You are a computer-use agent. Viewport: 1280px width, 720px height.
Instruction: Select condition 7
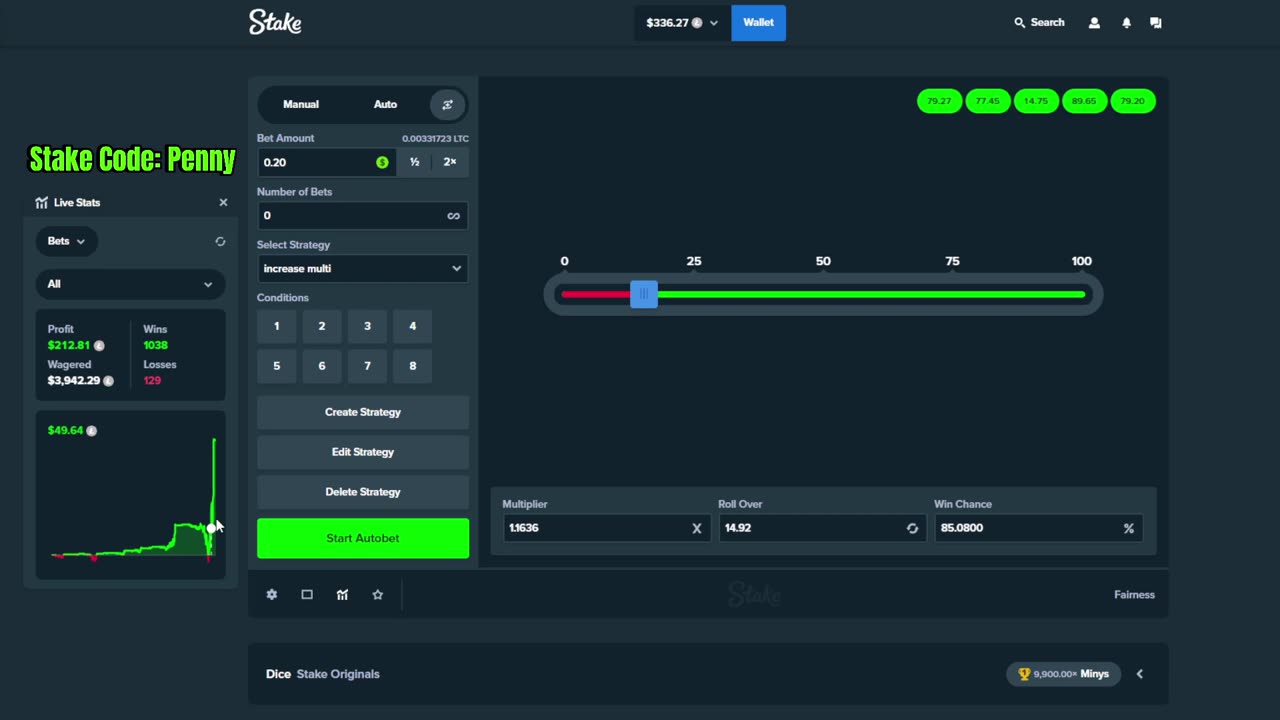point(367,366)
